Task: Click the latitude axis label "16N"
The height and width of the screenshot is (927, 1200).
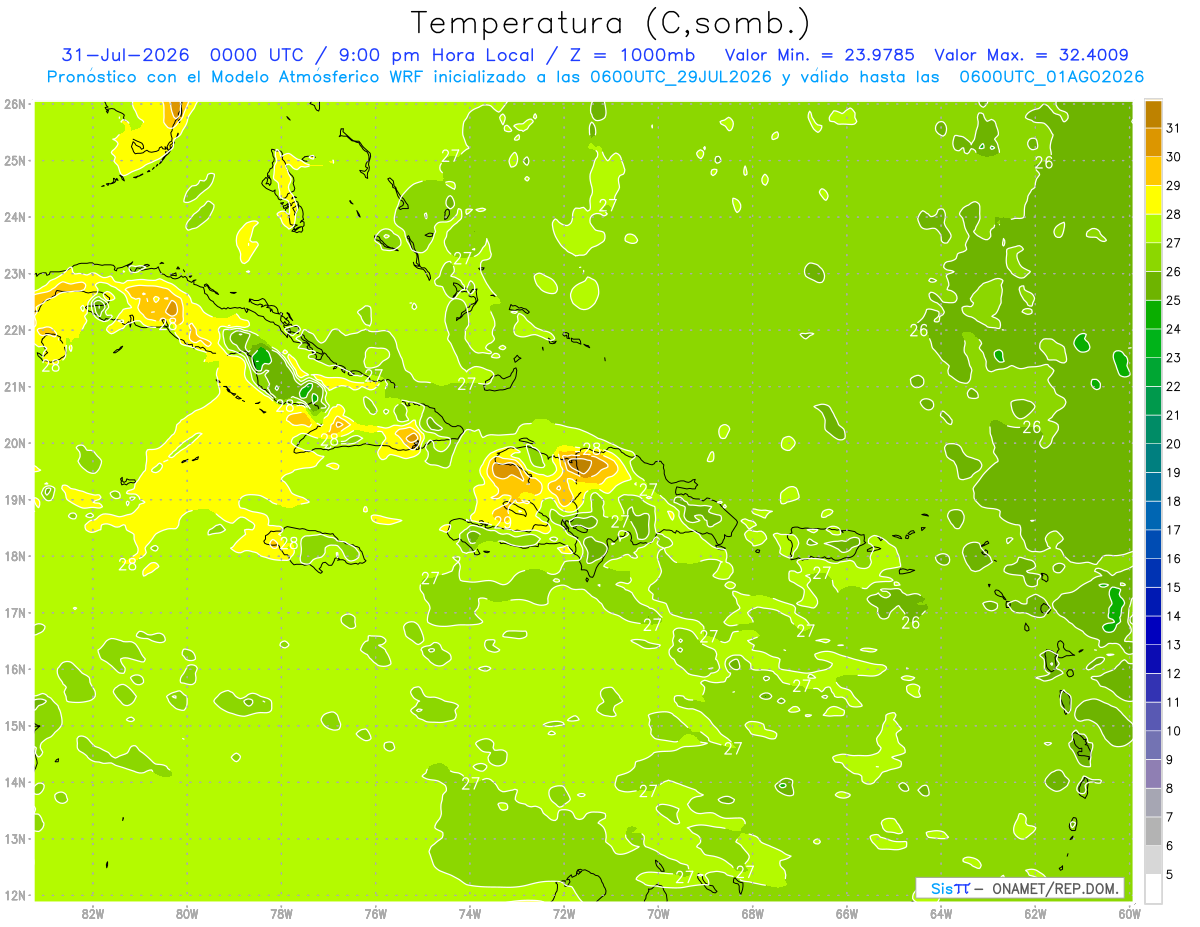Action: (15, 669)
